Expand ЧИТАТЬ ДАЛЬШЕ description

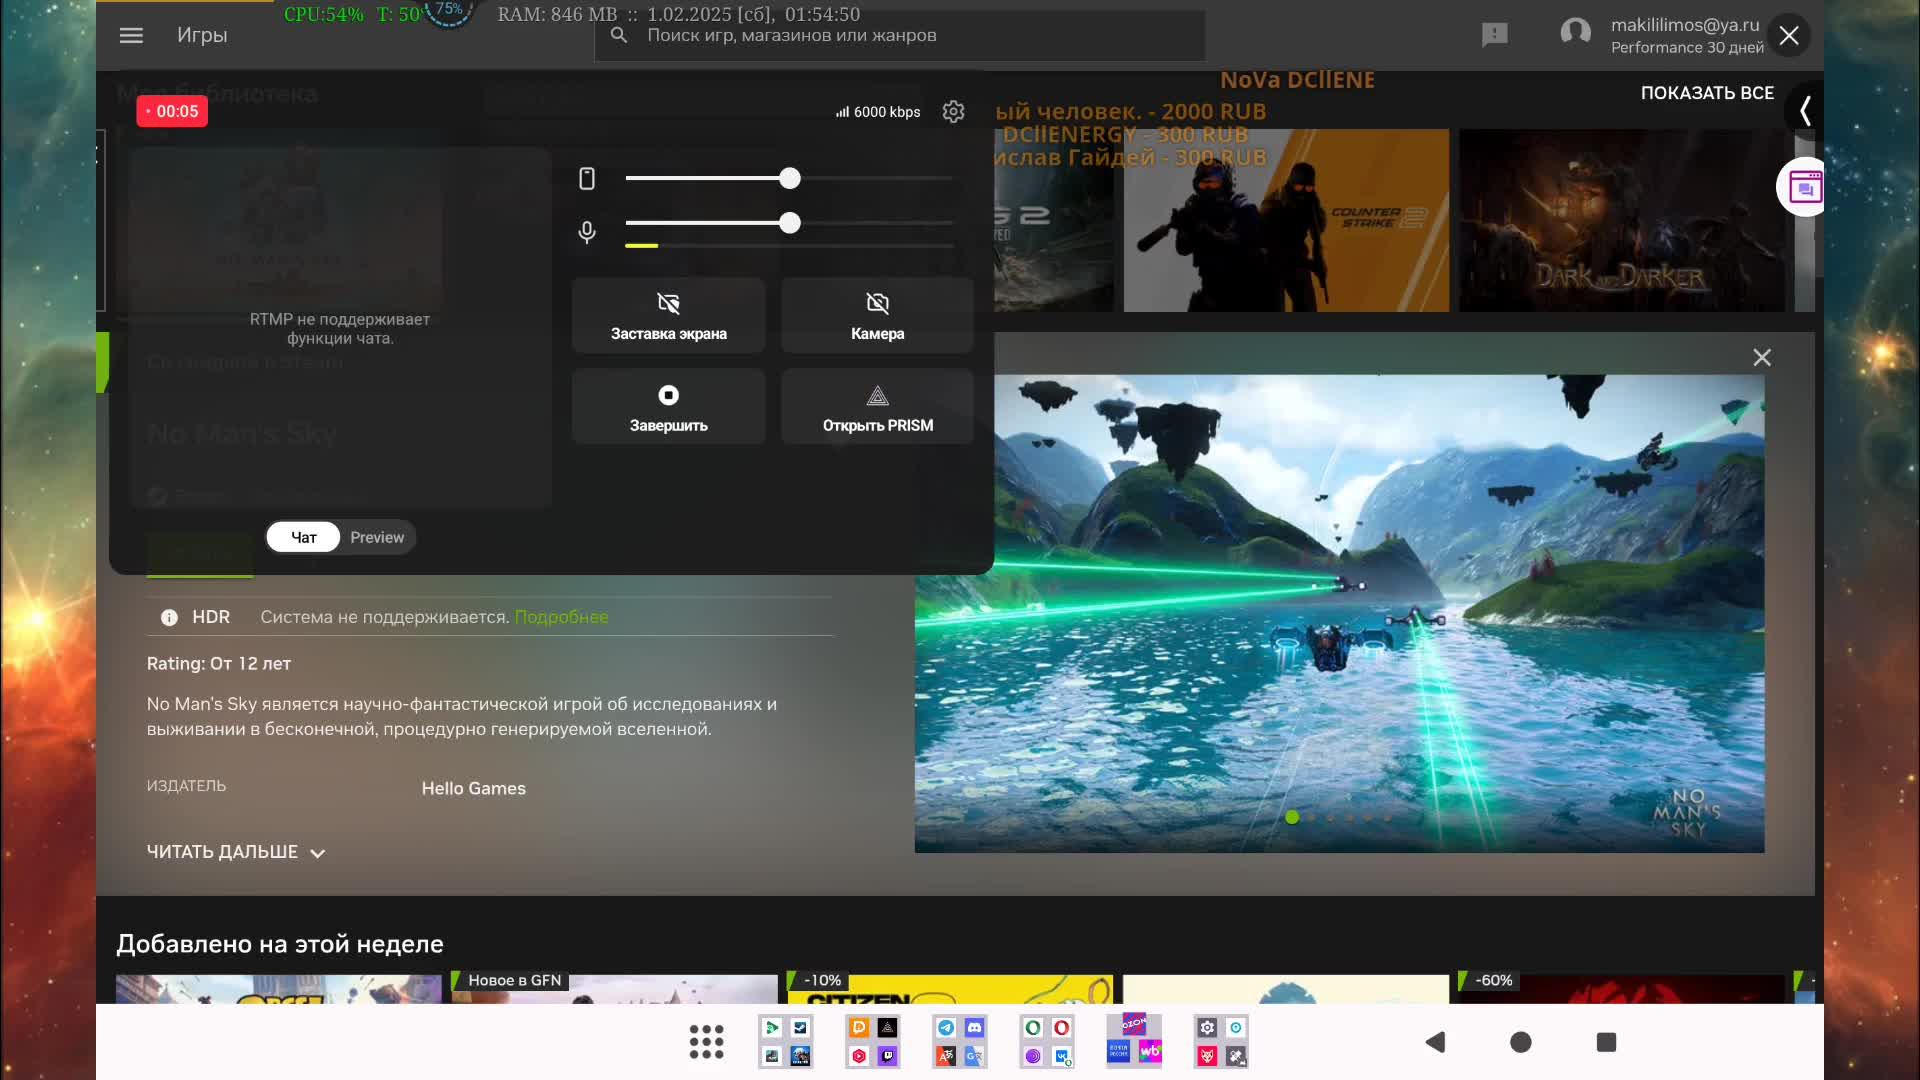236,852
